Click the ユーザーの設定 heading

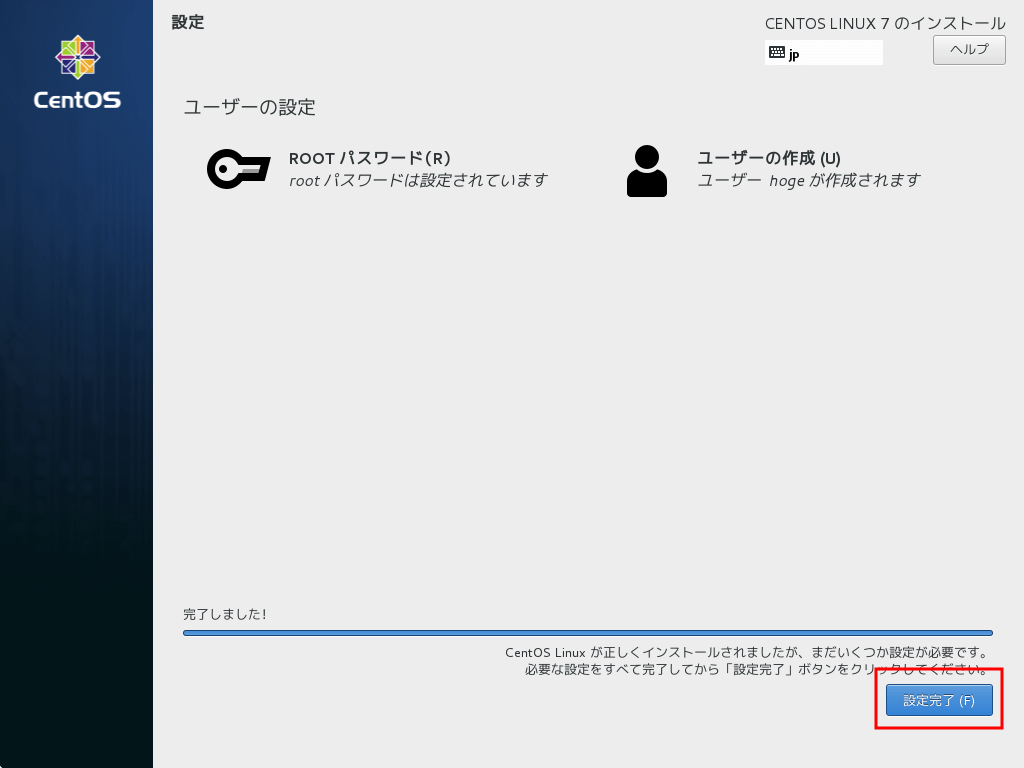click(249, 107)
